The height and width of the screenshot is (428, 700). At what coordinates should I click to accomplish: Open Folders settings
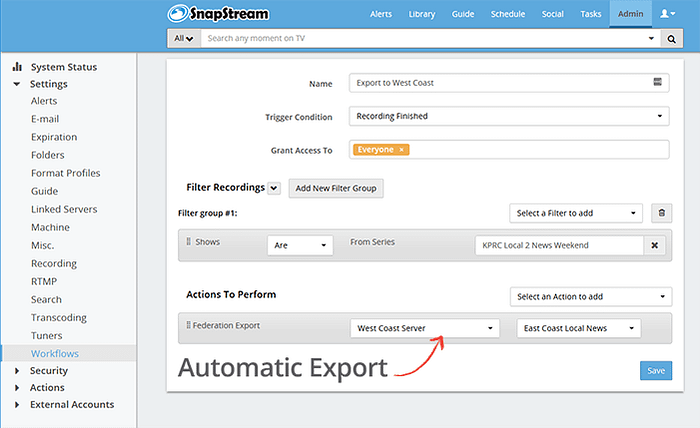coord(47,155)
